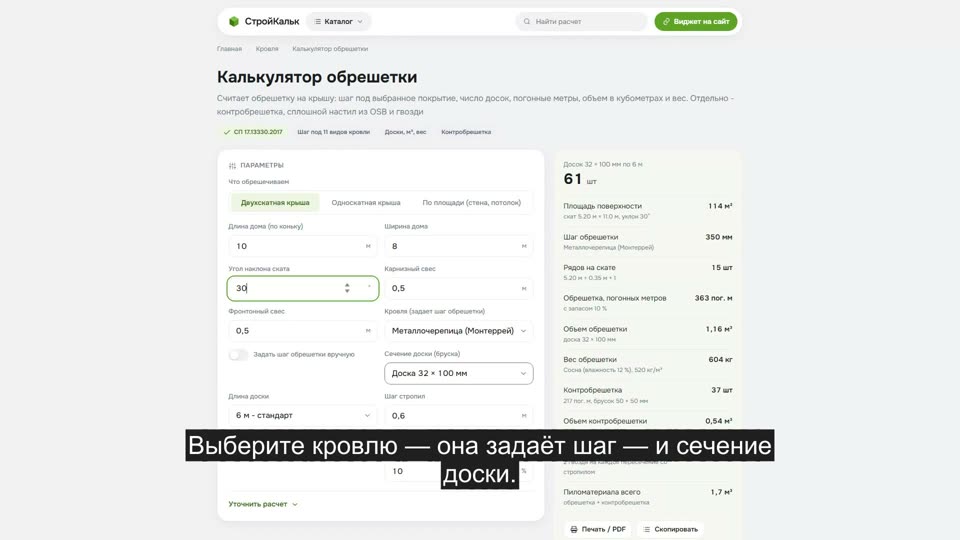Expand the Уточнить расчет section
This screenshot has height=540, width=960.
point(263,504)
